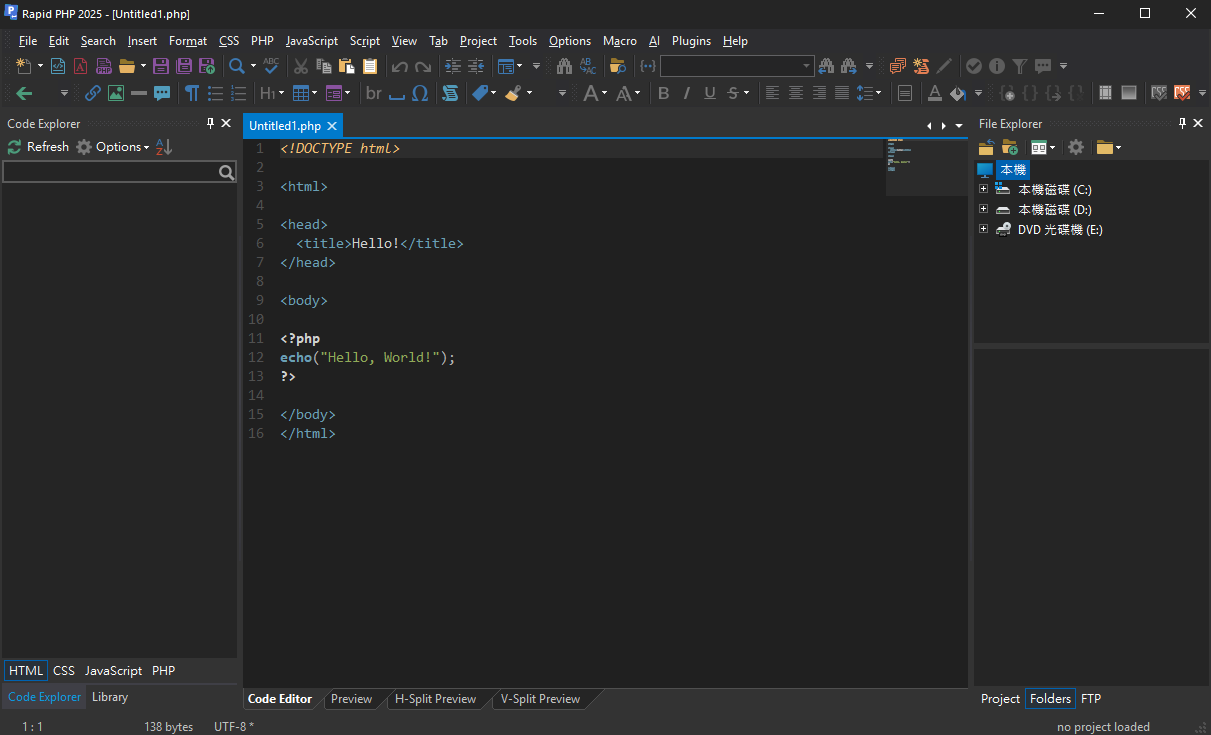1211x735 pixels.
Task: Click the Omega special character icon
Action: 420,93
